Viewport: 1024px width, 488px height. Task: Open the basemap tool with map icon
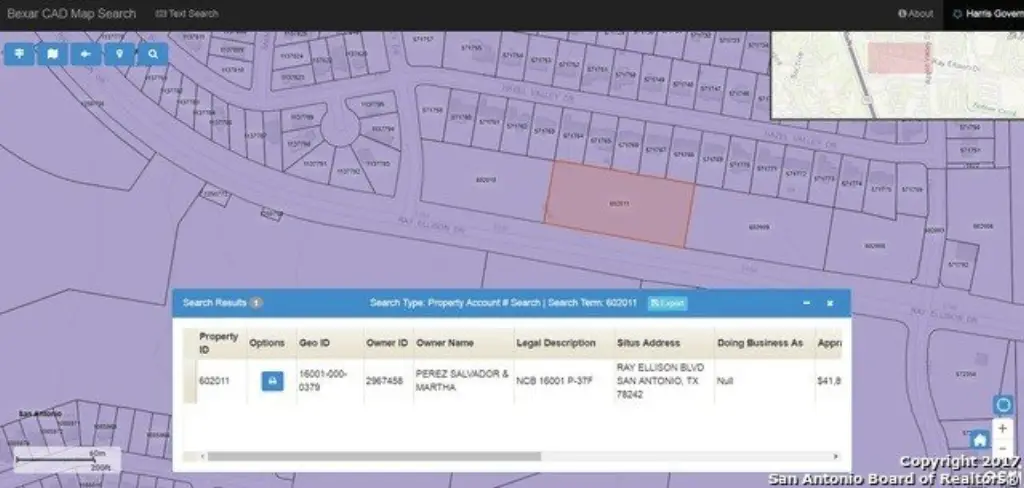pos(52,54)
